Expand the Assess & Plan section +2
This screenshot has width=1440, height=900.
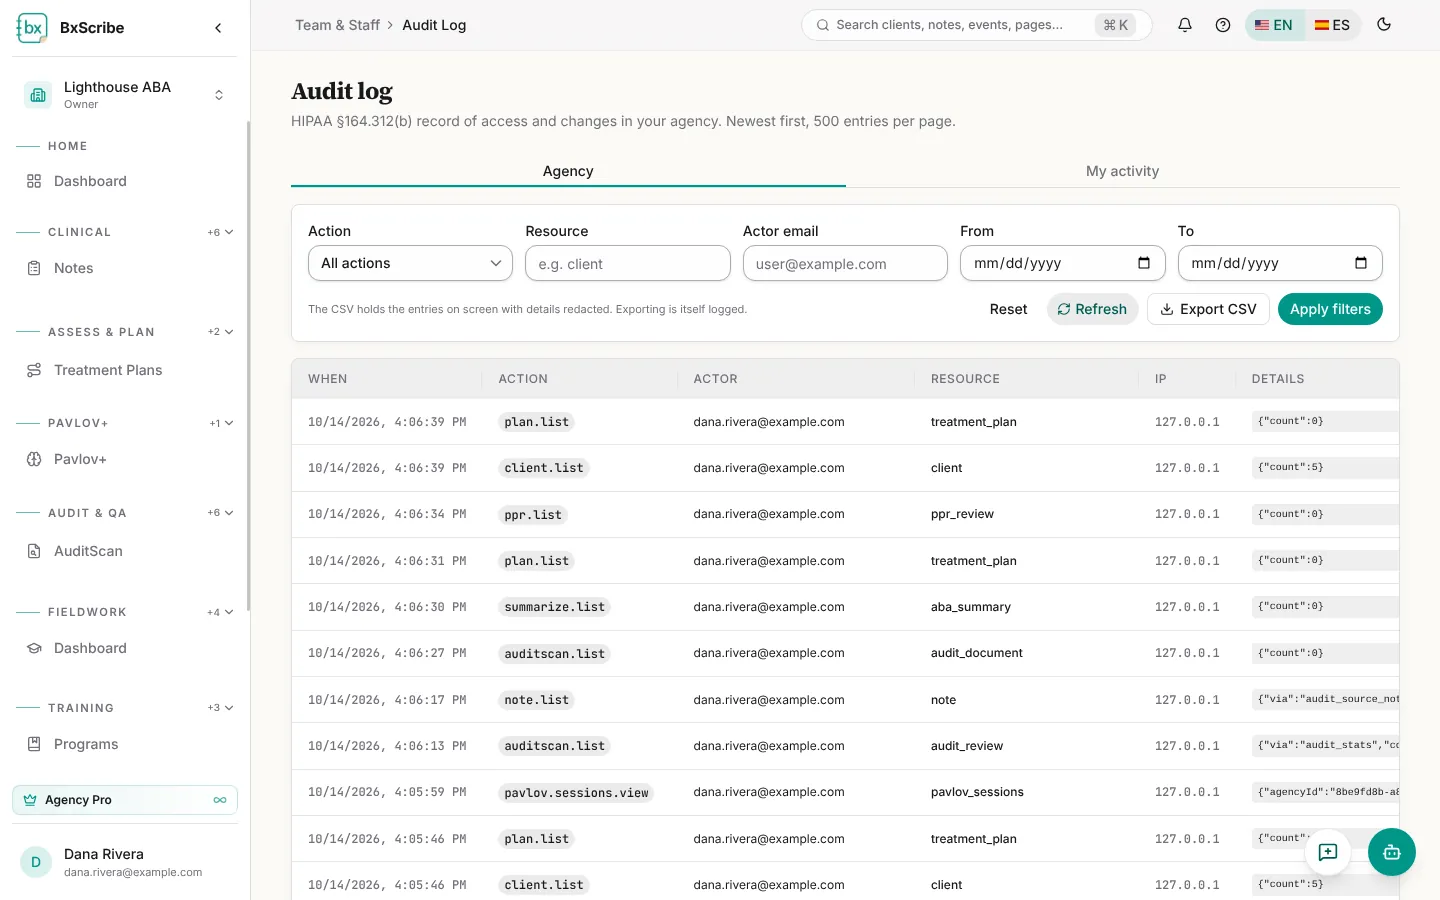click(x=221, y=332)
